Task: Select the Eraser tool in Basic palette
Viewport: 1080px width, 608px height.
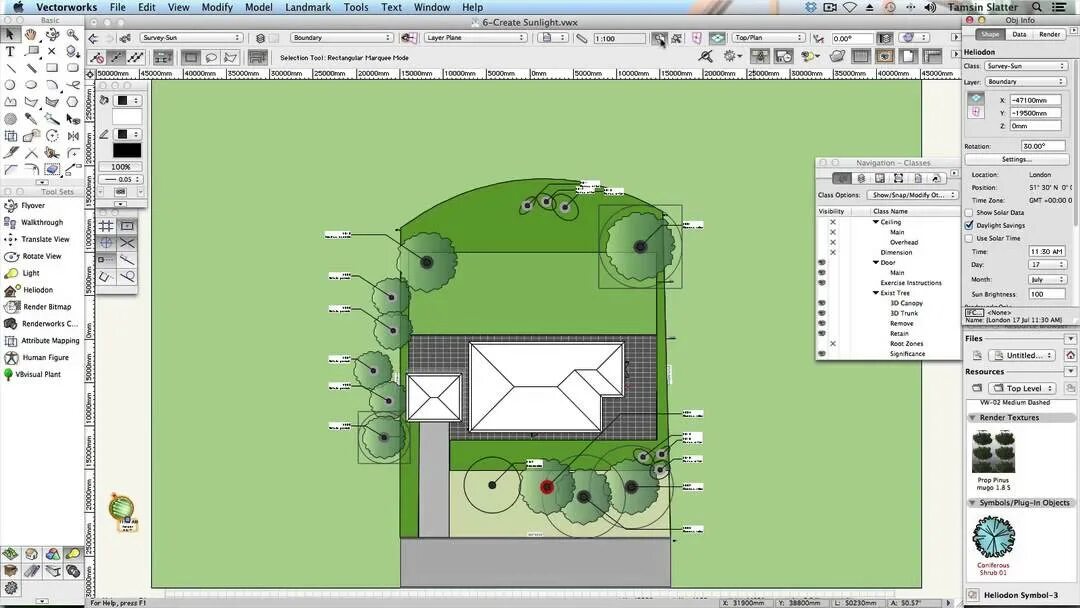Action: (x=52, y=169)
